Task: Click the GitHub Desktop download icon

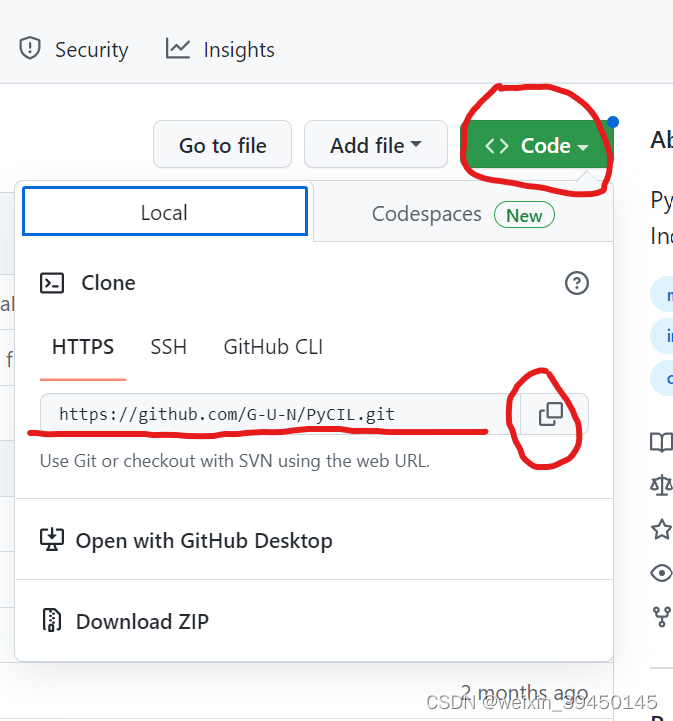Action: [51, 539]
